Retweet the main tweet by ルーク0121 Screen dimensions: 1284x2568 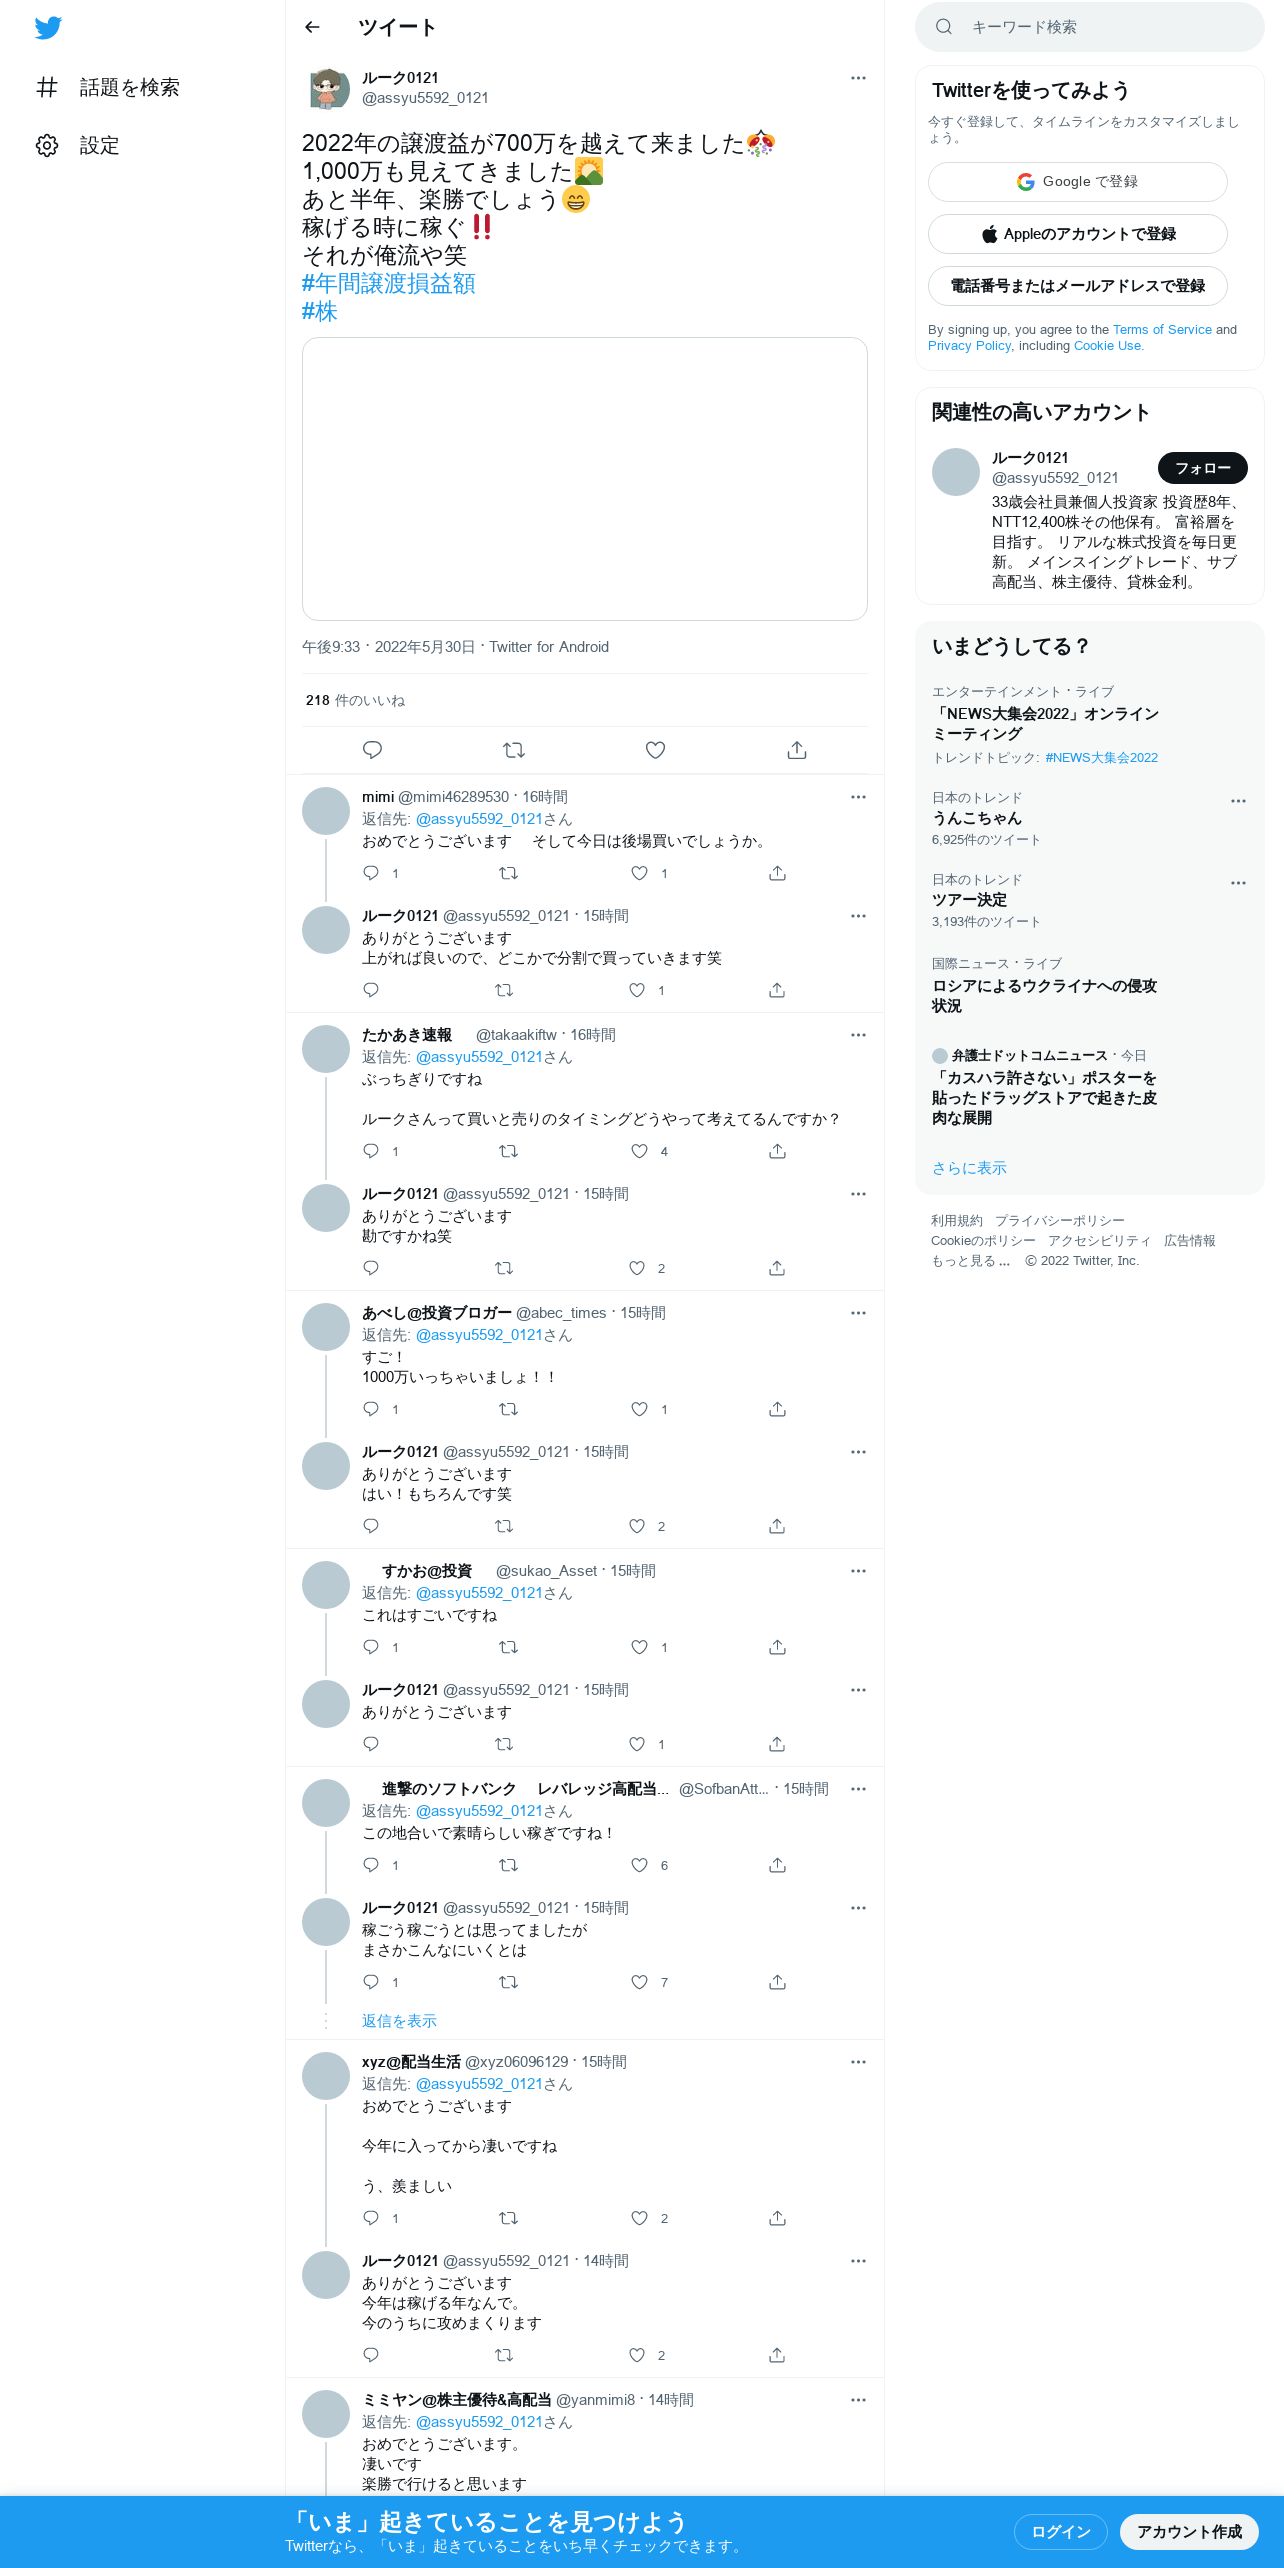pos(514,750)
